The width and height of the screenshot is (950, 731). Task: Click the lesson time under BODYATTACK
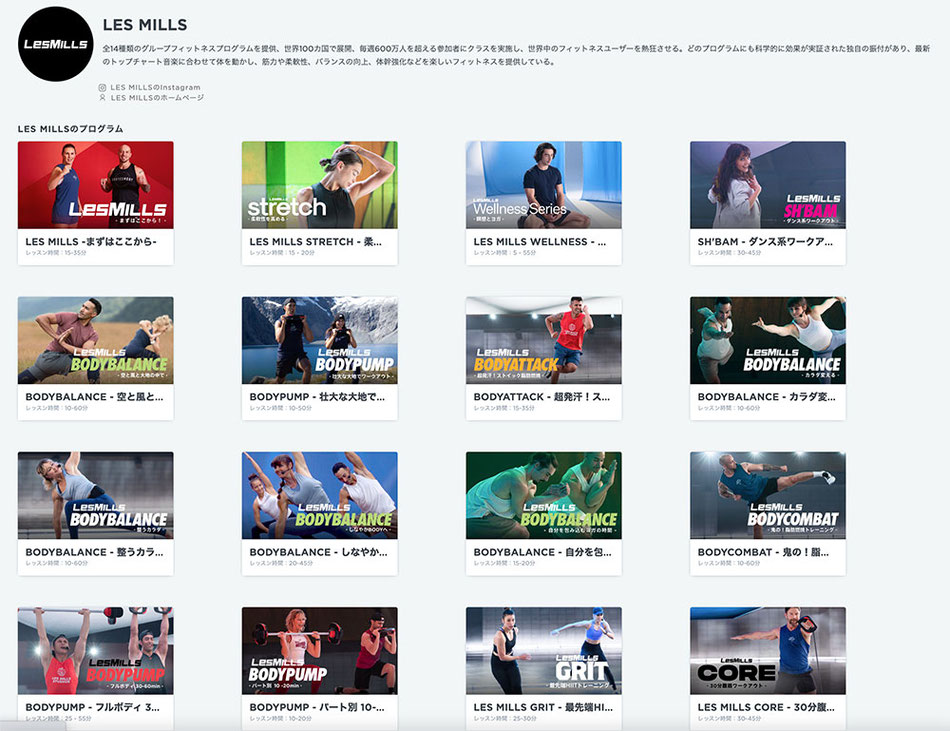[x=504, y=408]
